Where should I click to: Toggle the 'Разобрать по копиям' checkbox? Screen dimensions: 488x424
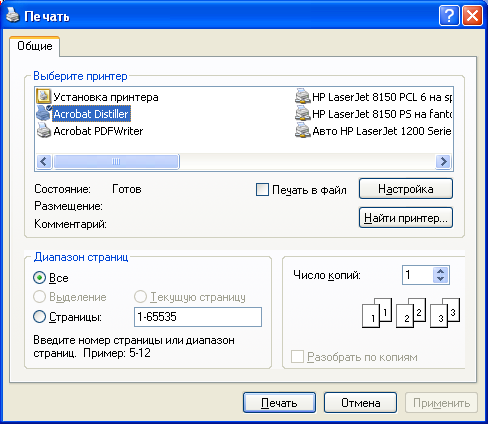pos(297,357)
